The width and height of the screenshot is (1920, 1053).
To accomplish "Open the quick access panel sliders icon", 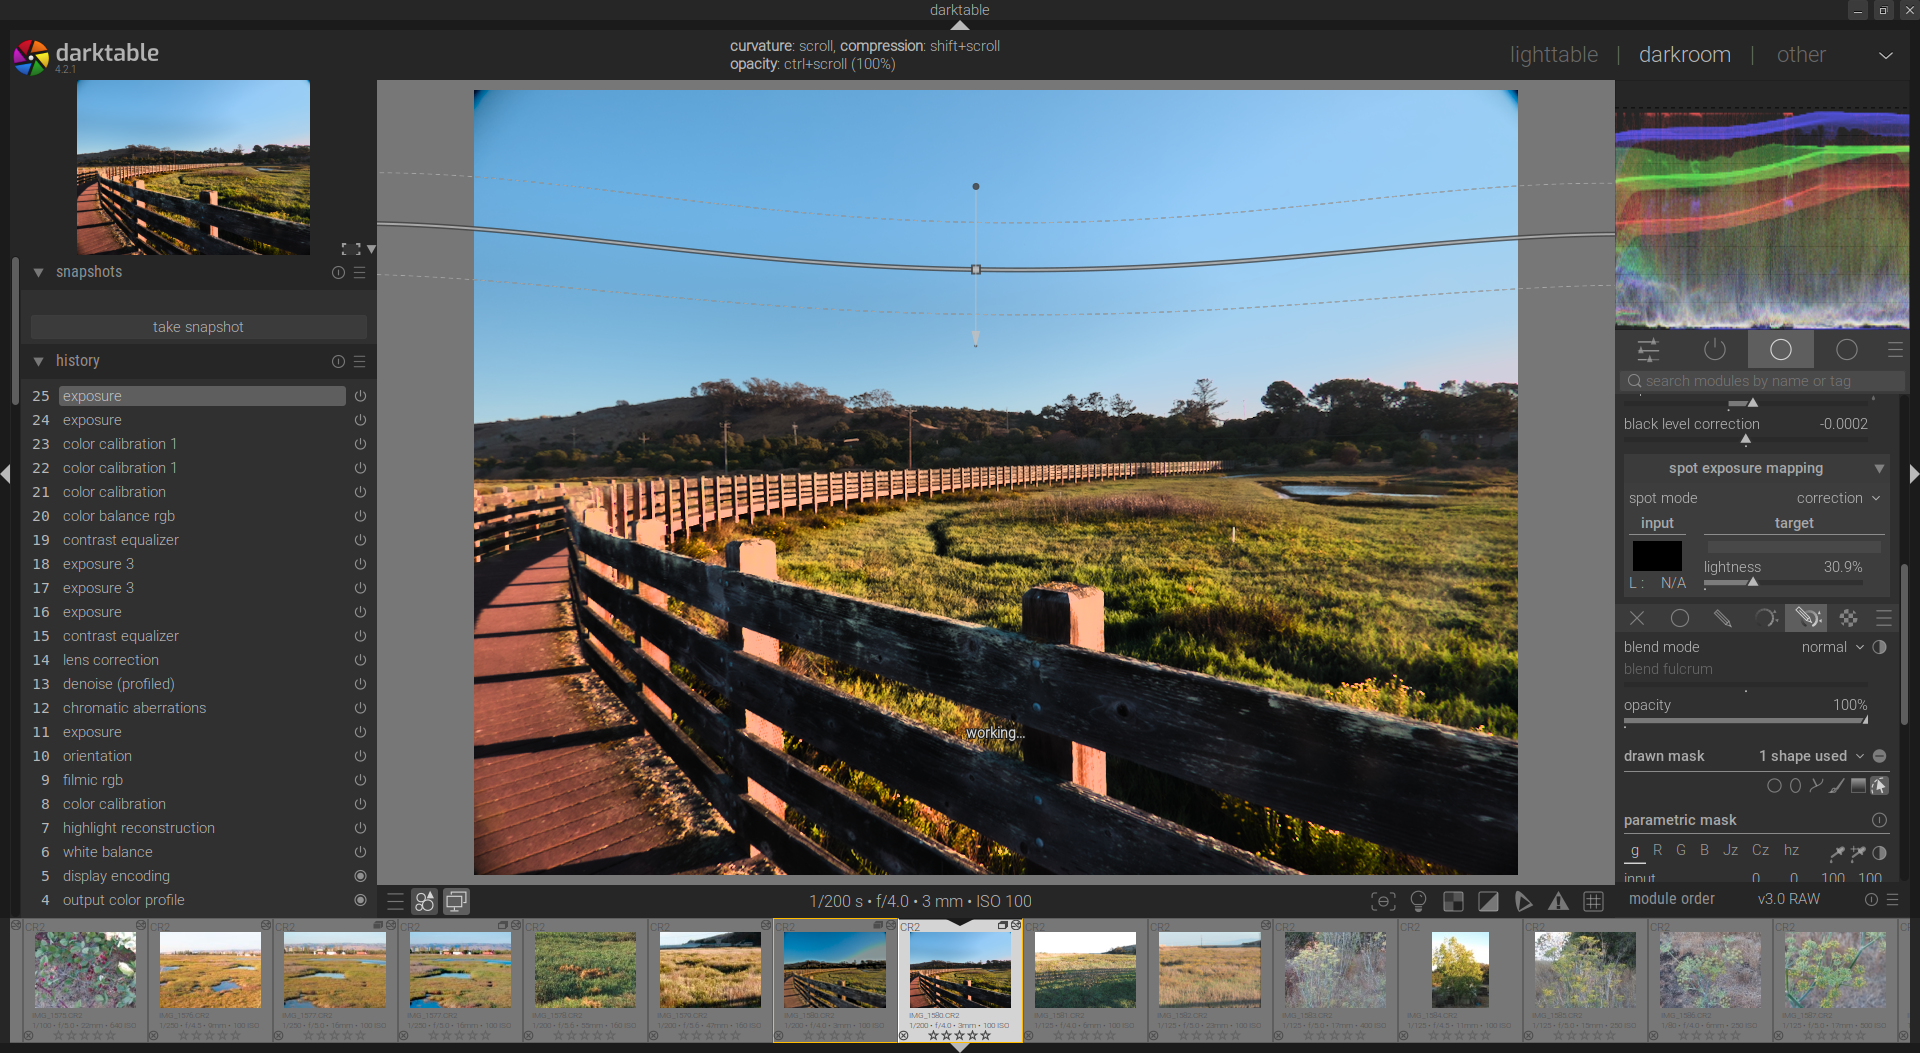I will click(1648, 350).
